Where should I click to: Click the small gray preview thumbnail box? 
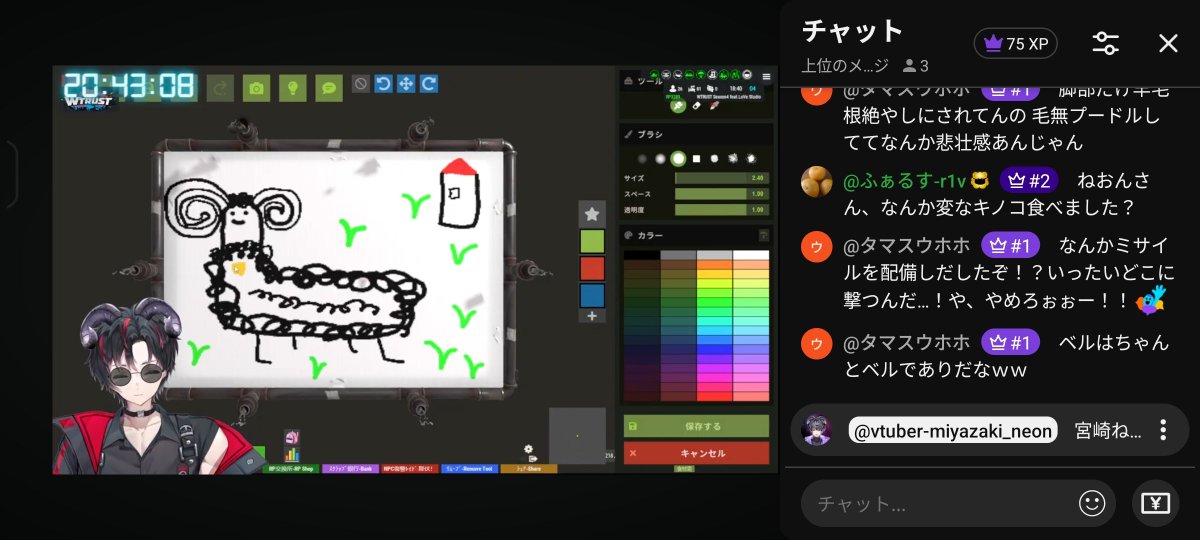[577, 436]
